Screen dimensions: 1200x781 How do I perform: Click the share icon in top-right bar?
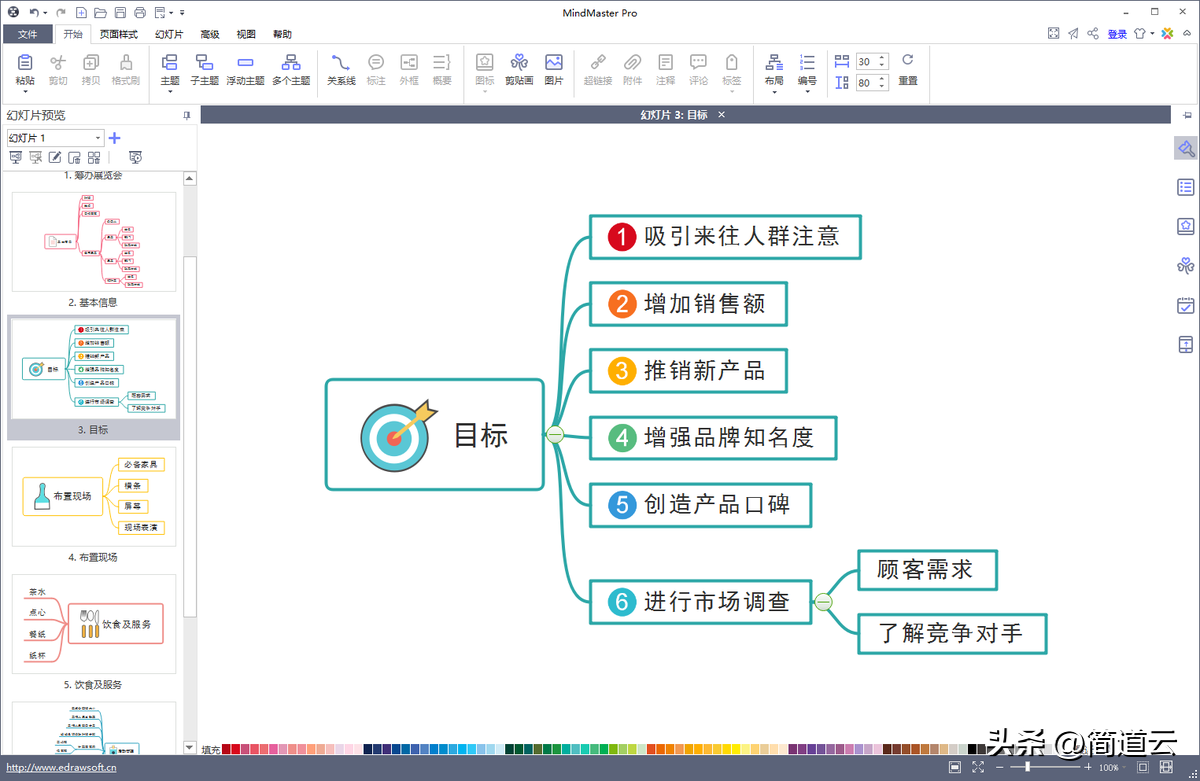point(1093,34)
